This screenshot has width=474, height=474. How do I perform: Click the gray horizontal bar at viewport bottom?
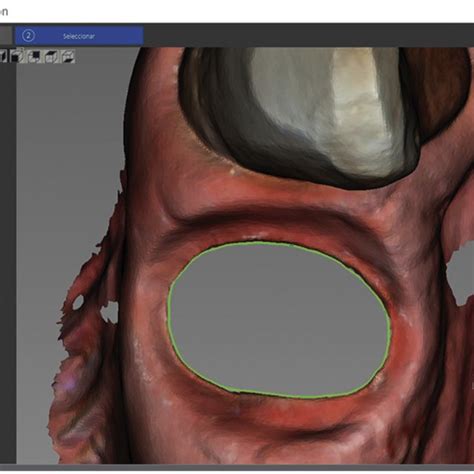click(x=237, y=466)
